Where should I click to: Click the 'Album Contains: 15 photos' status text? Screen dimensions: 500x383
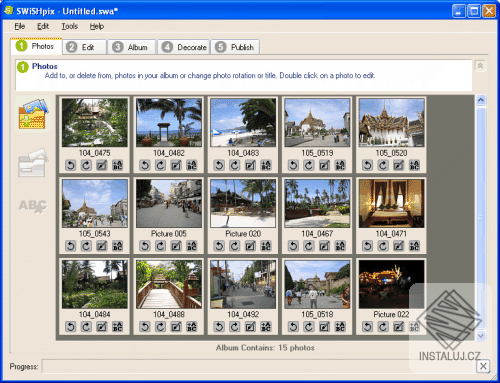[x=265, y=348]
